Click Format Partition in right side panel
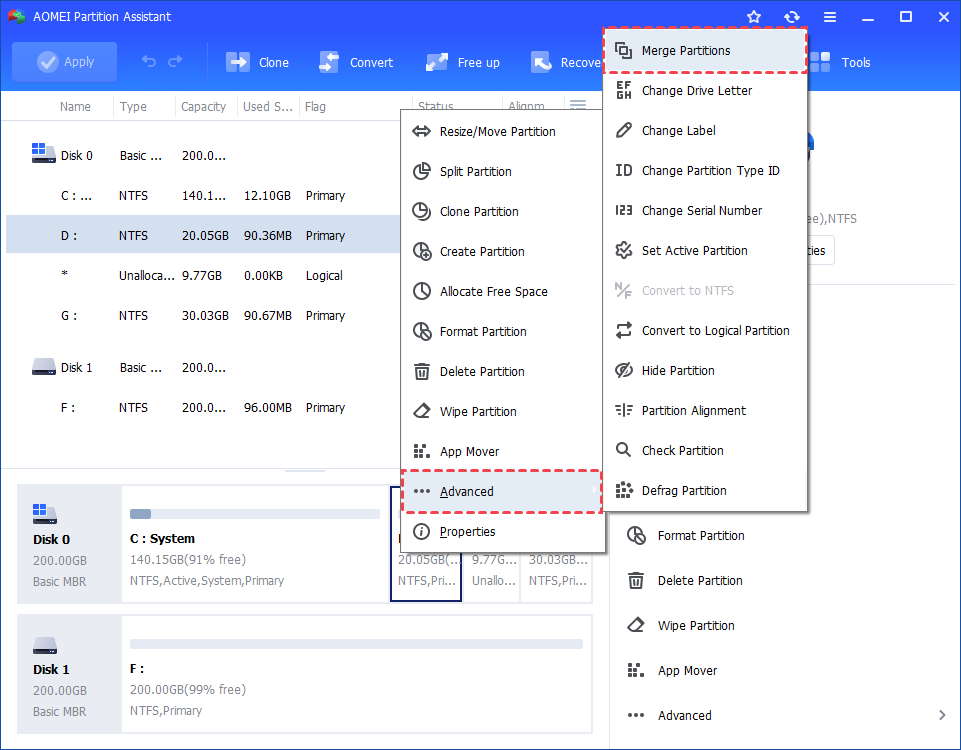The width and height of the screenshot is (961, 750). pos(685,536)
